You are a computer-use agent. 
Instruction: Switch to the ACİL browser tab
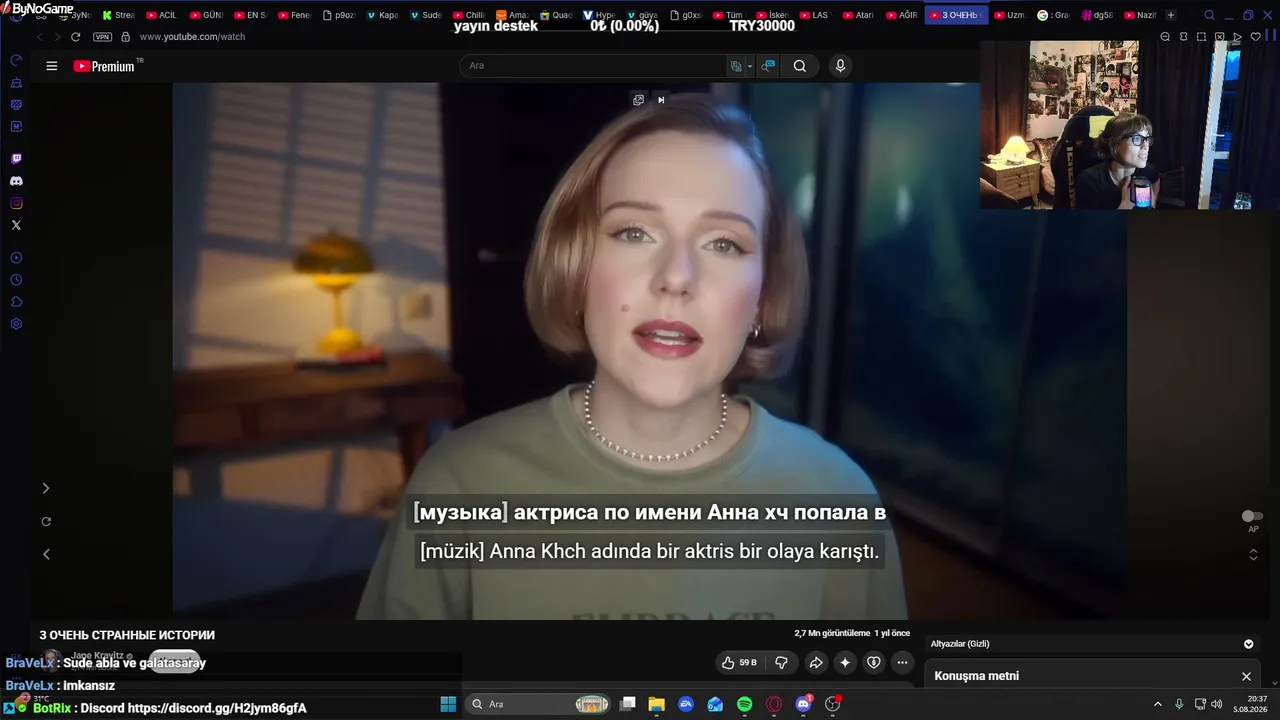click(x=161, y=15)
